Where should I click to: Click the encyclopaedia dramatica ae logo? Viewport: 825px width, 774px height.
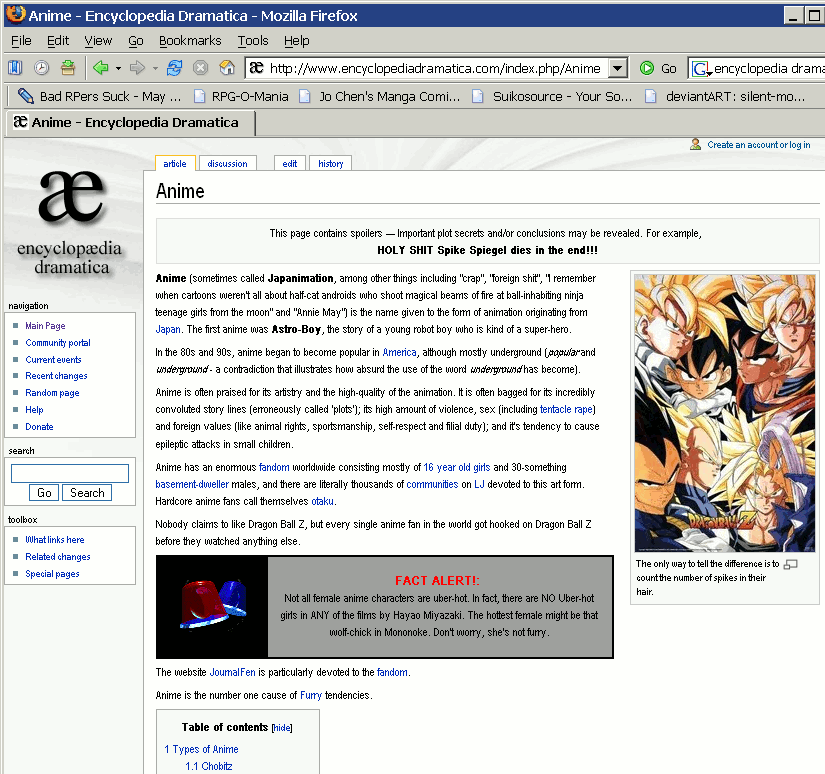(x=71, y=222)
